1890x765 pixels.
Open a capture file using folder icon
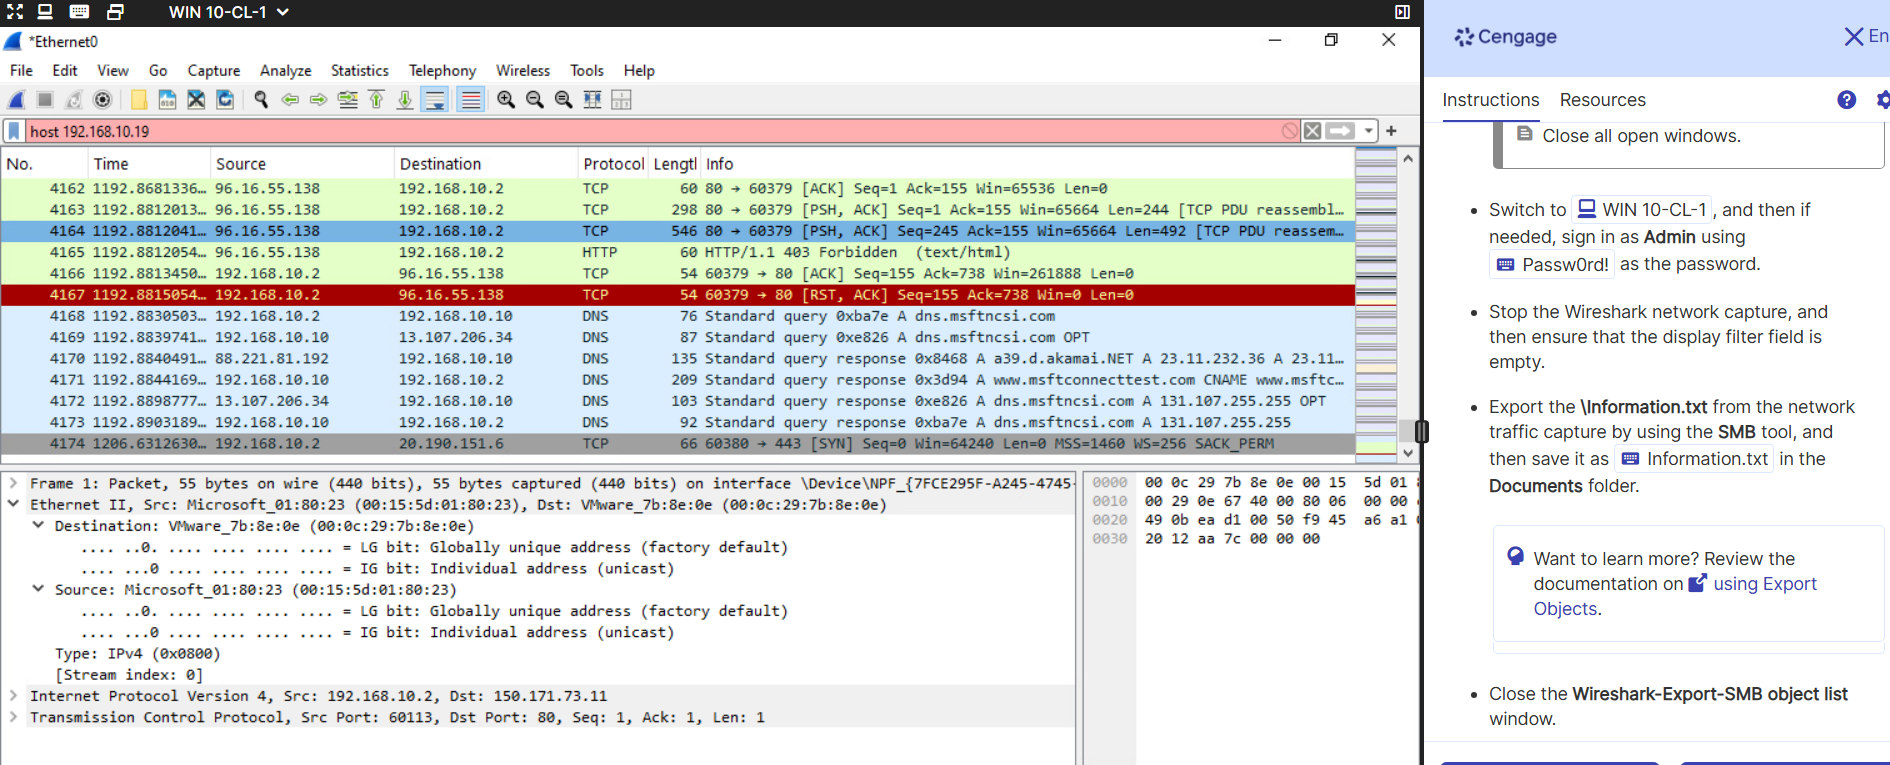click(139, 99)
